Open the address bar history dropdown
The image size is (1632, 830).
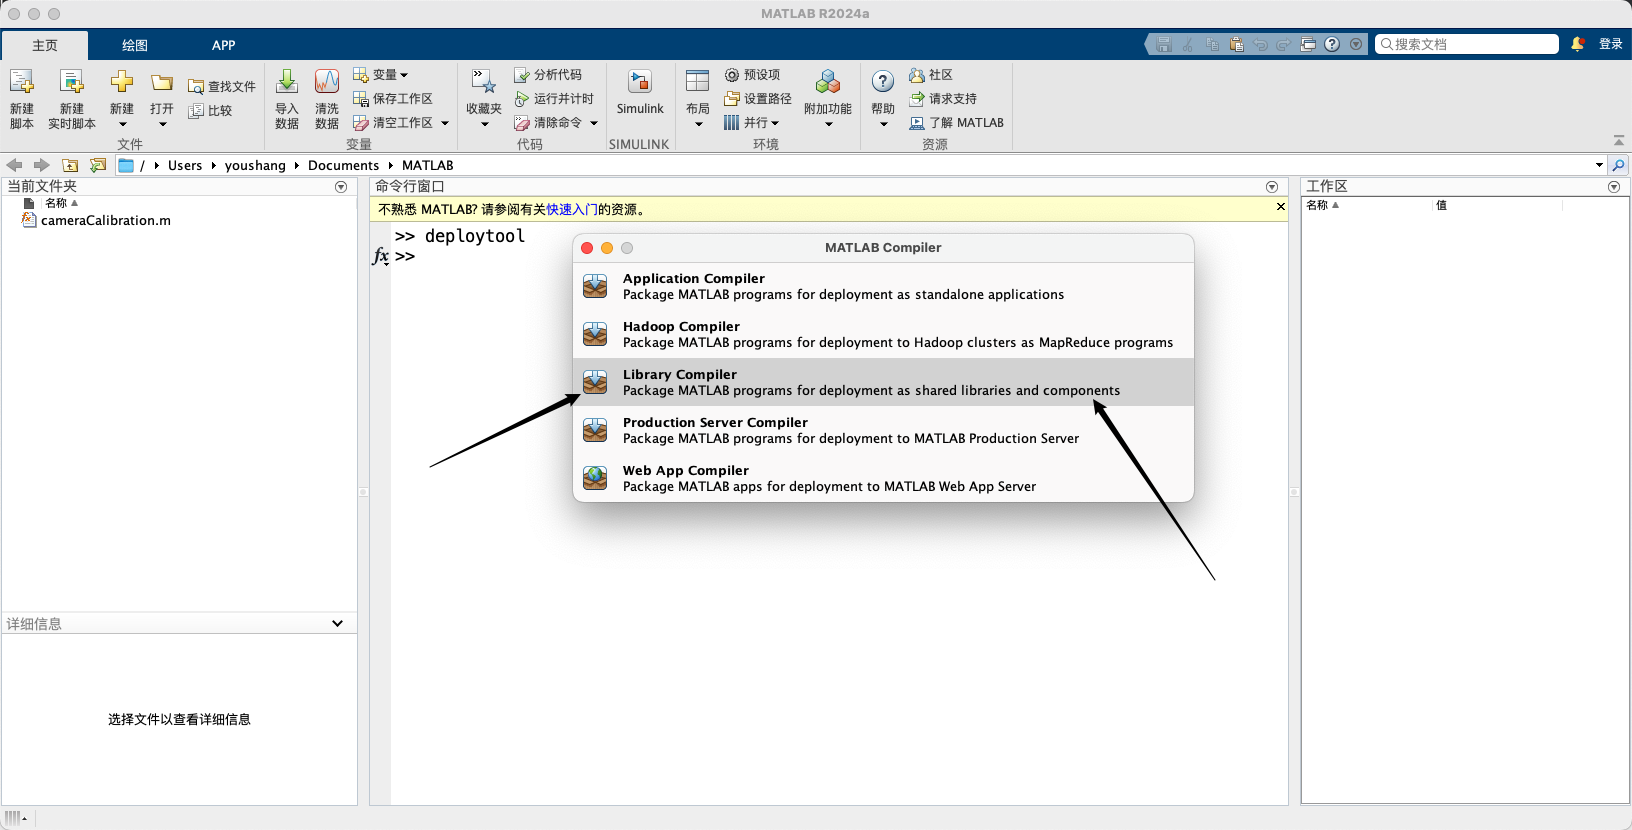[x=1599, y=165]
